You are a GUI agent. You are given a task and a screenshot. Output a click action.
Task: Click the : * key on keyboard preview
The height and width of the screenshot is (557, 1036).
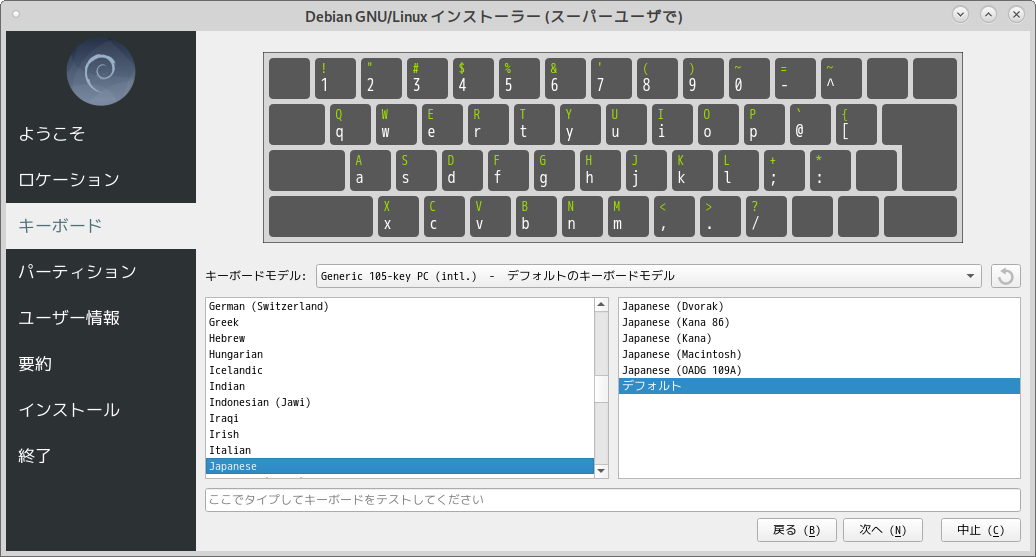(x=830, y=170)
